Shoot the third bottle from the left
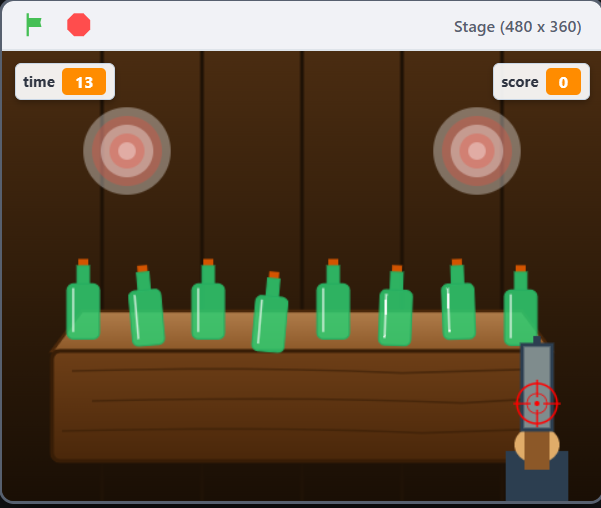The width and height of the screenshot is (601, 508). point(208,299)
